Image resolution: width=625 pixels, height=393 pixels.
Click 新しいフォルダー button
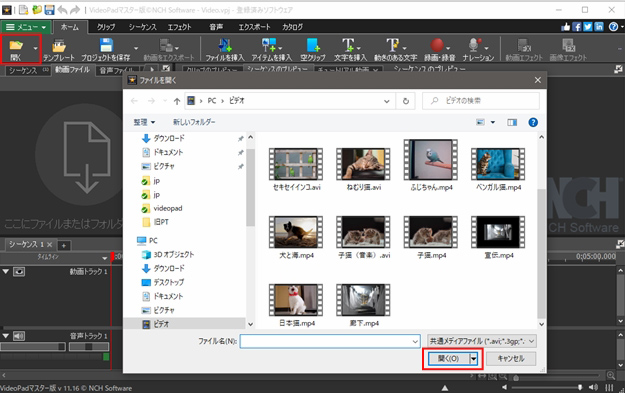pos(194,122)
